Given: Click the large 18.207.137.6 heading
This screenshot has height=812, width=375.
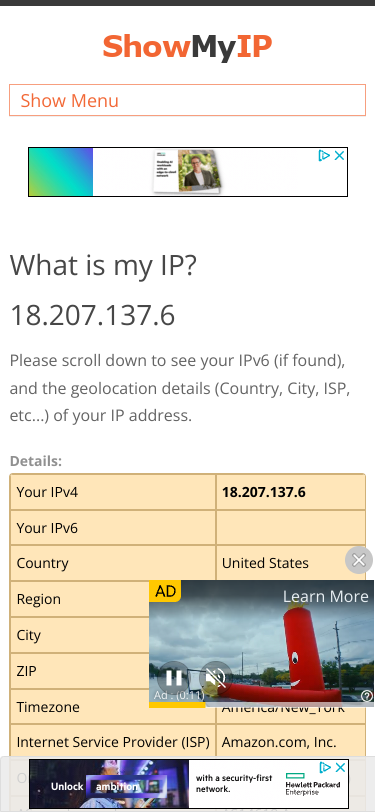Looking at the screenshot, I should click(93, 315).
